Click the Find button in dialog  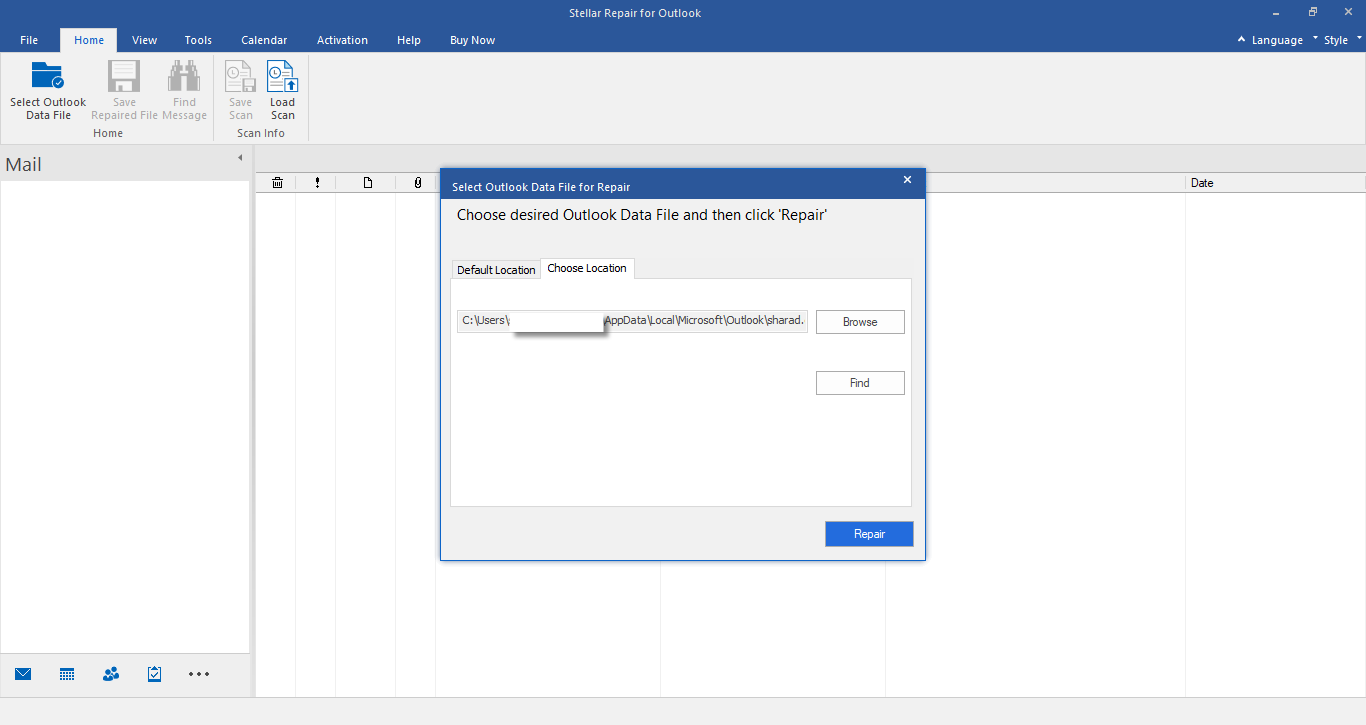tap(860, 383)
